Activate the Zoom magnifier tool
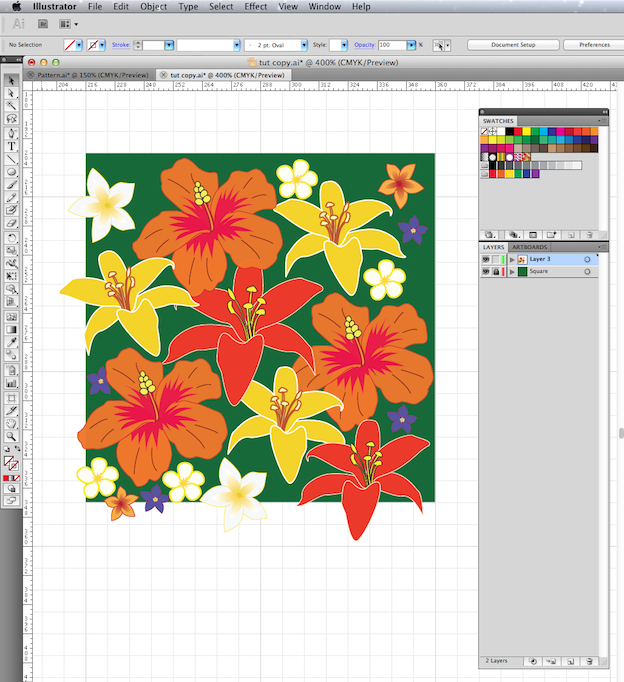 click(x=11, y=436)
